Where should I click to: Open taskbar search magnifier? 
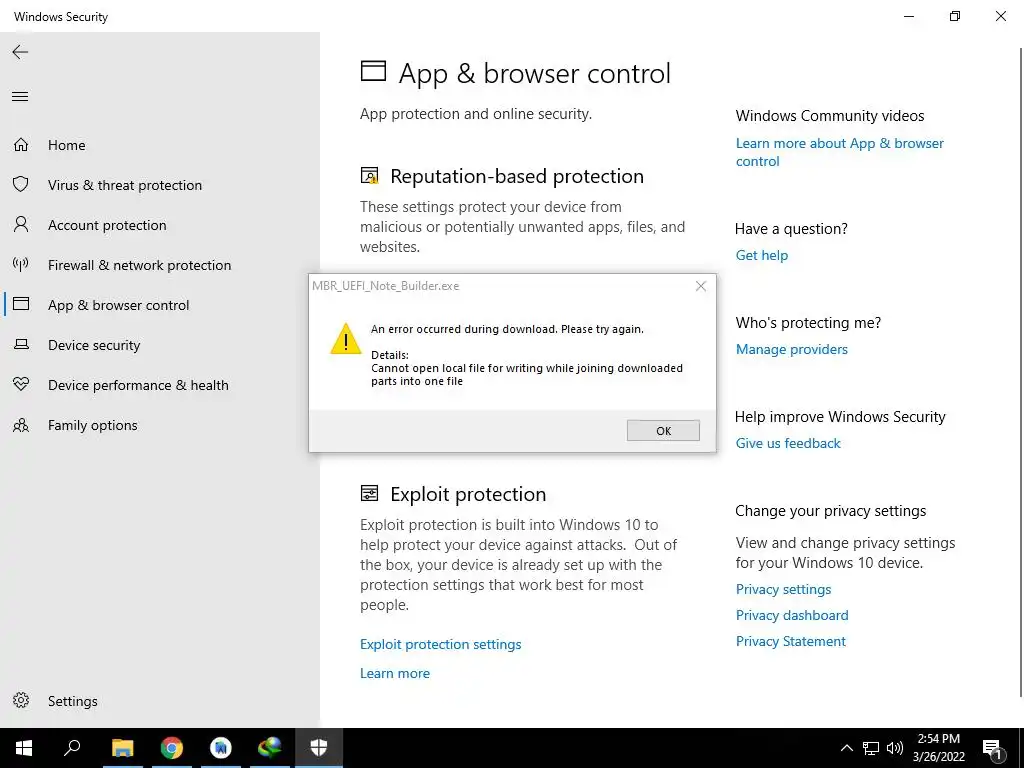click(72, 748)
